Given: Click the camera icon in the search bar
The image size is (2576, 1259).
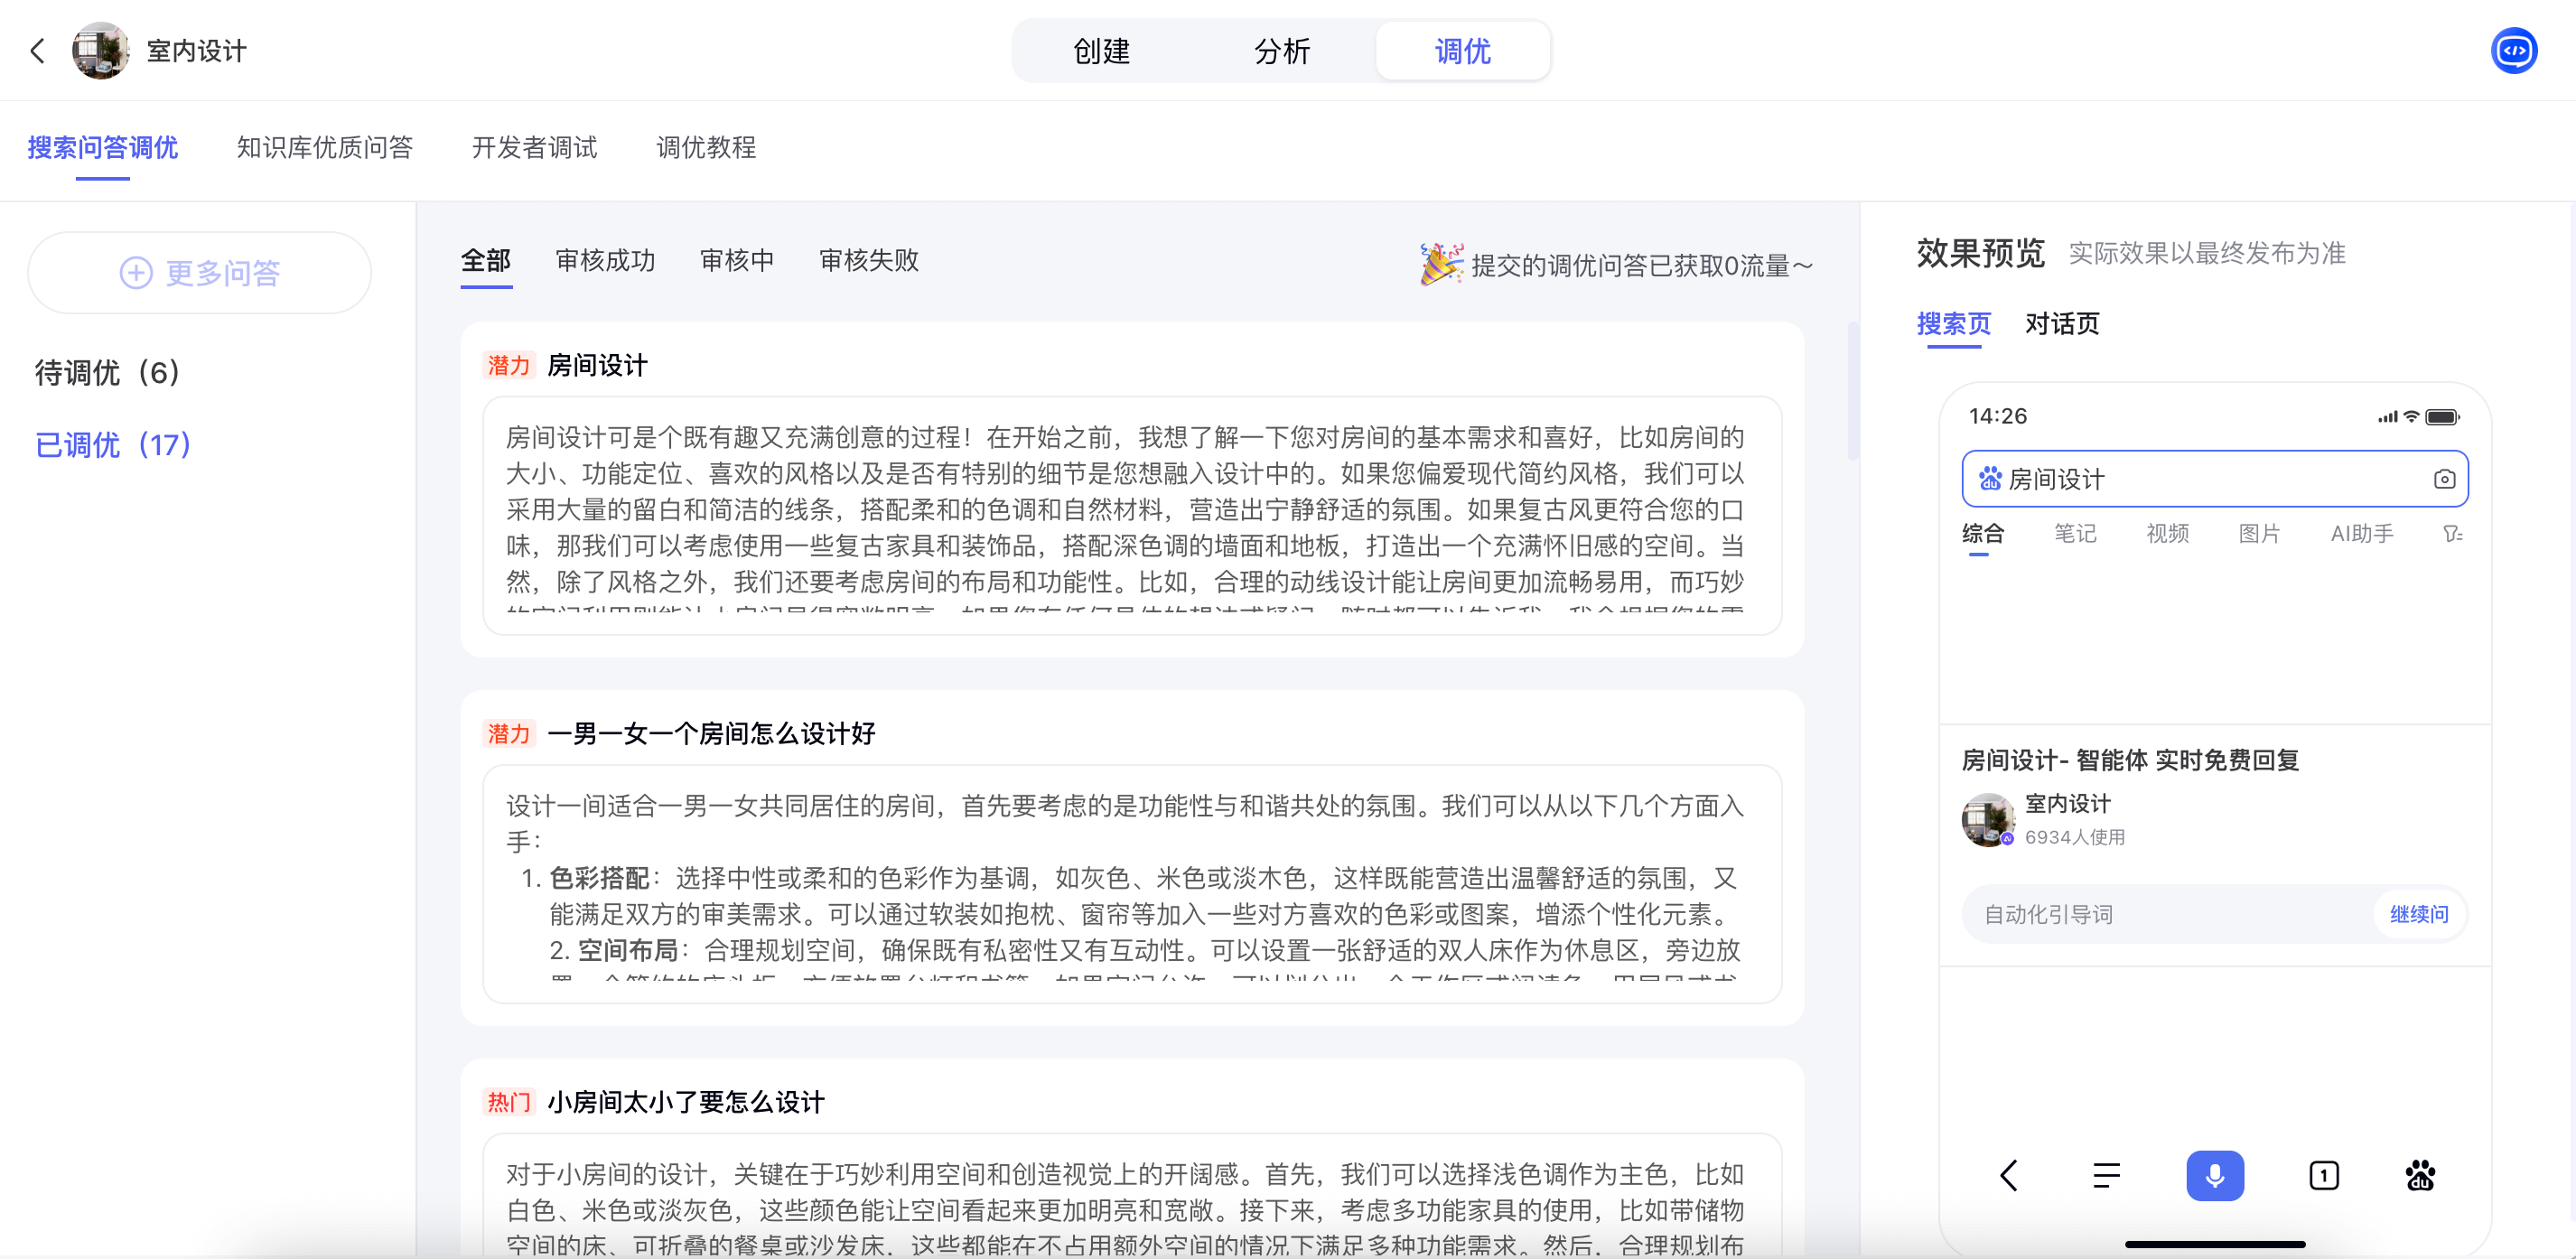Looking at the screenshot, I should point(2443,479).
